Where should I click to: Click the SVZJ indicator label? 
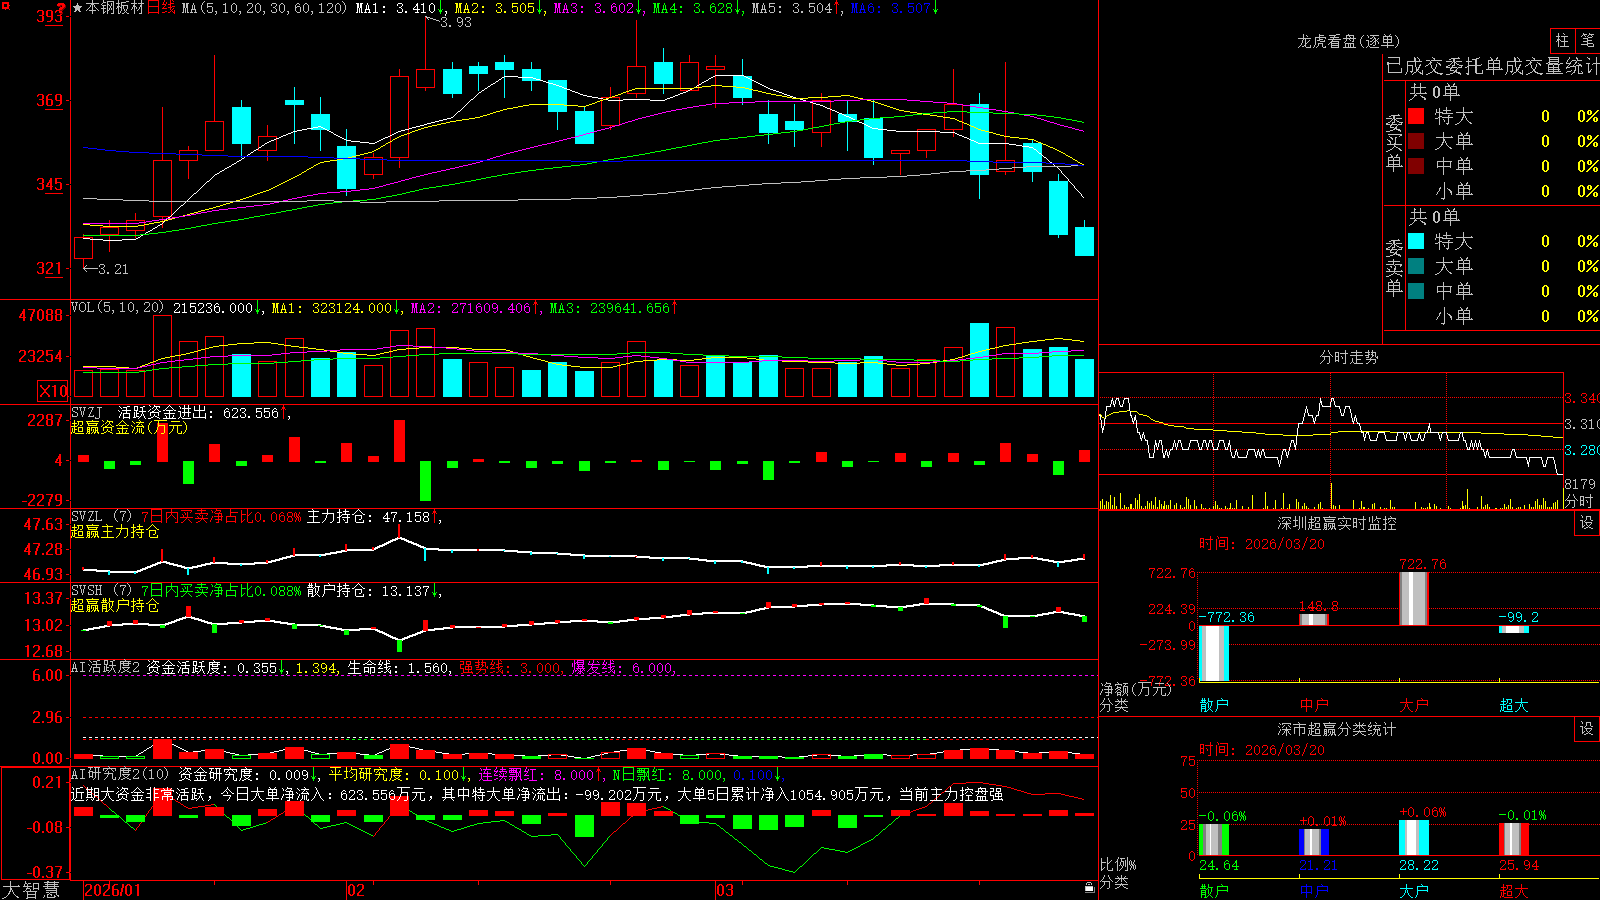[x=87, y=413]
